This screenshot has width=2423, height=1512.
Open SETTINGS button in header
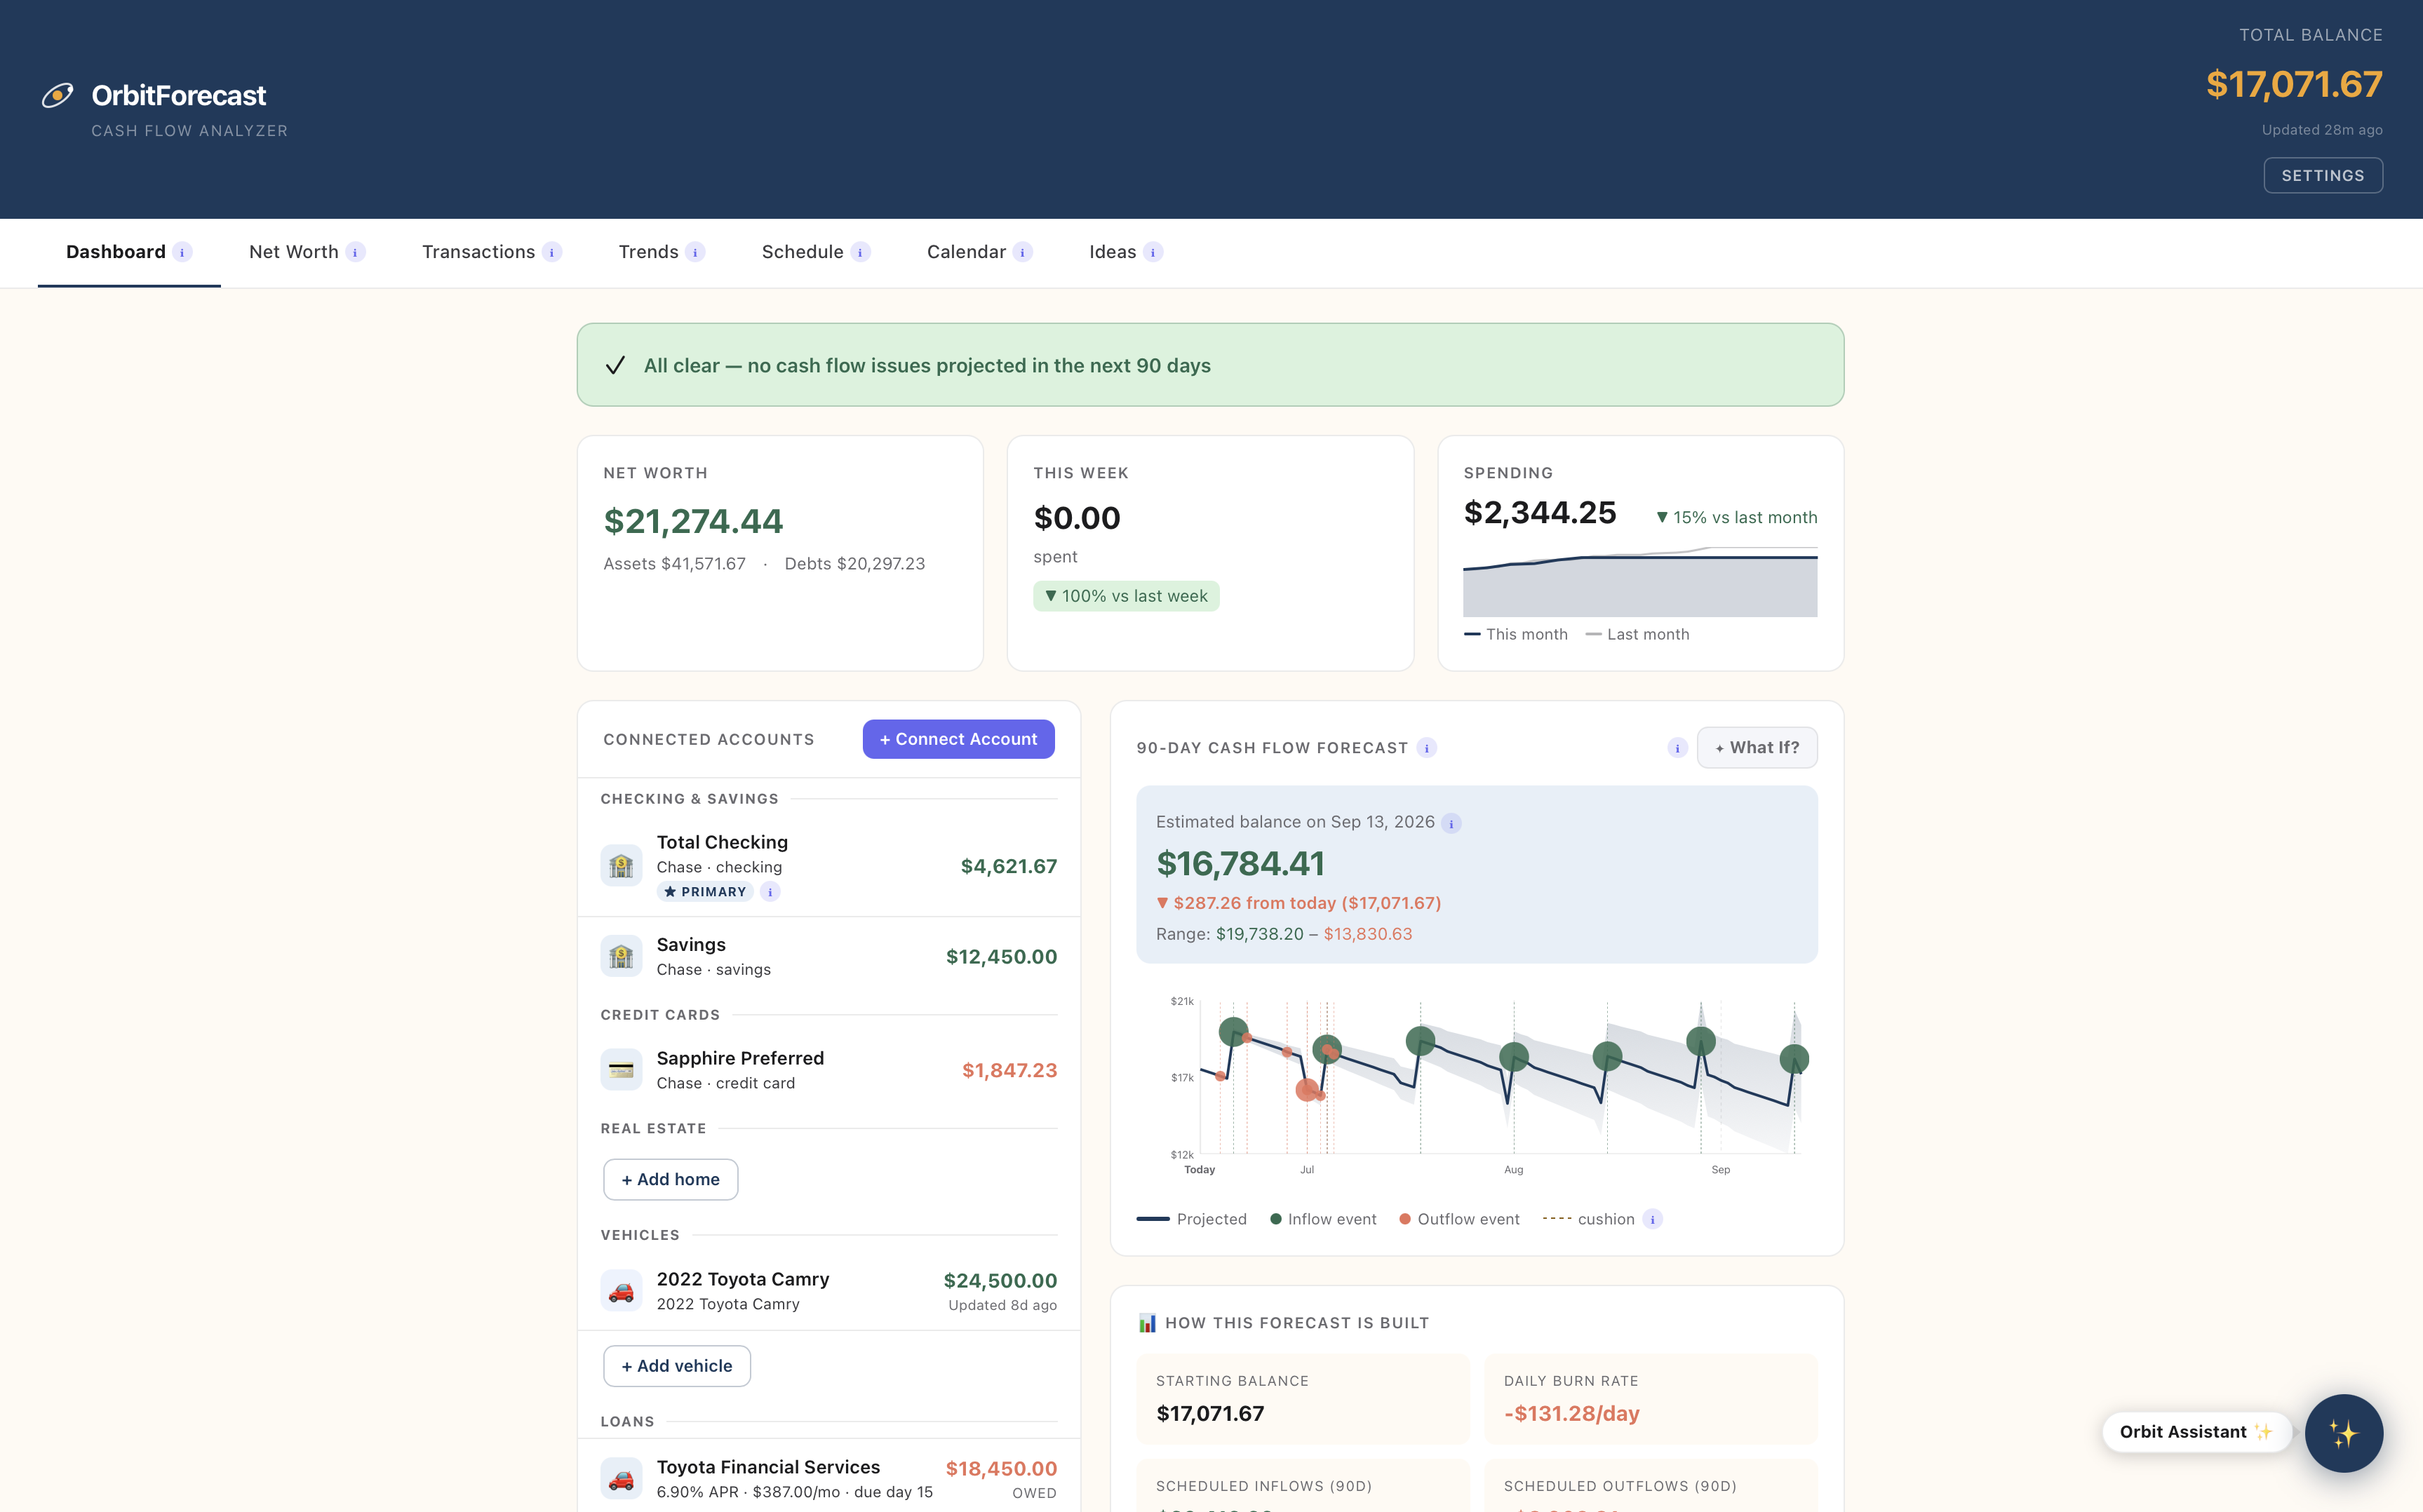click(2323, 175)
